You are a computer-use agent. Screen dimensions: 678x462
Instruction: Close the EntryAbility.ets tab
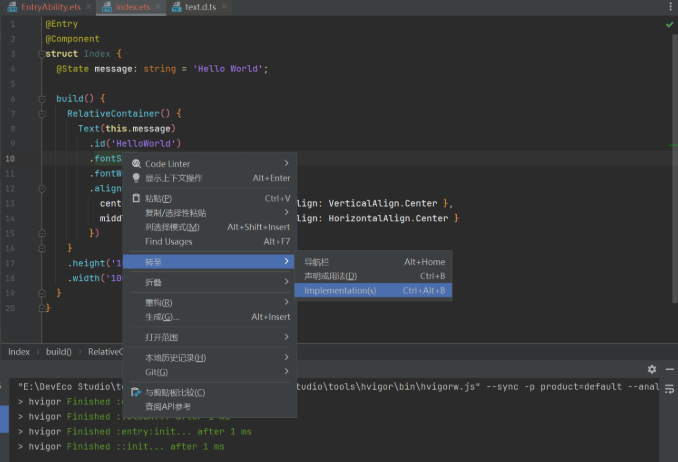(88, 7)
